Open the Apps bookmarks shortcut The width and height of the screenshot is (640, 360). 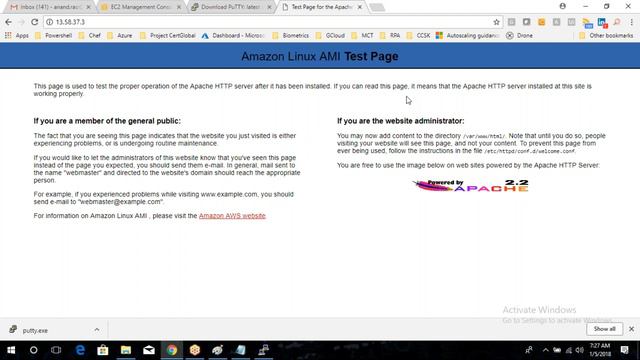point(17,36)
